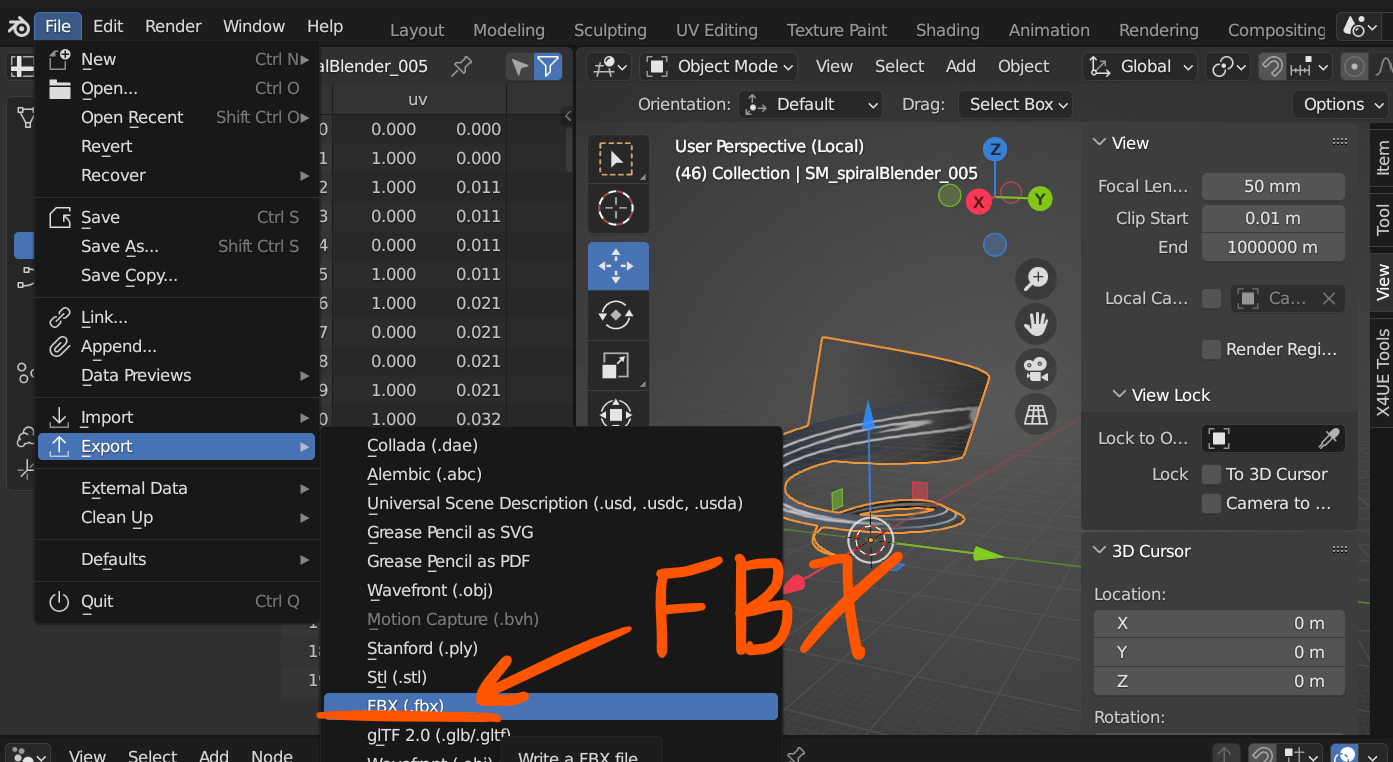The height and width of the screenshot is (762, 1393).
Task: Open the pivot point dropdown
Action: [x=1229, y=67]
